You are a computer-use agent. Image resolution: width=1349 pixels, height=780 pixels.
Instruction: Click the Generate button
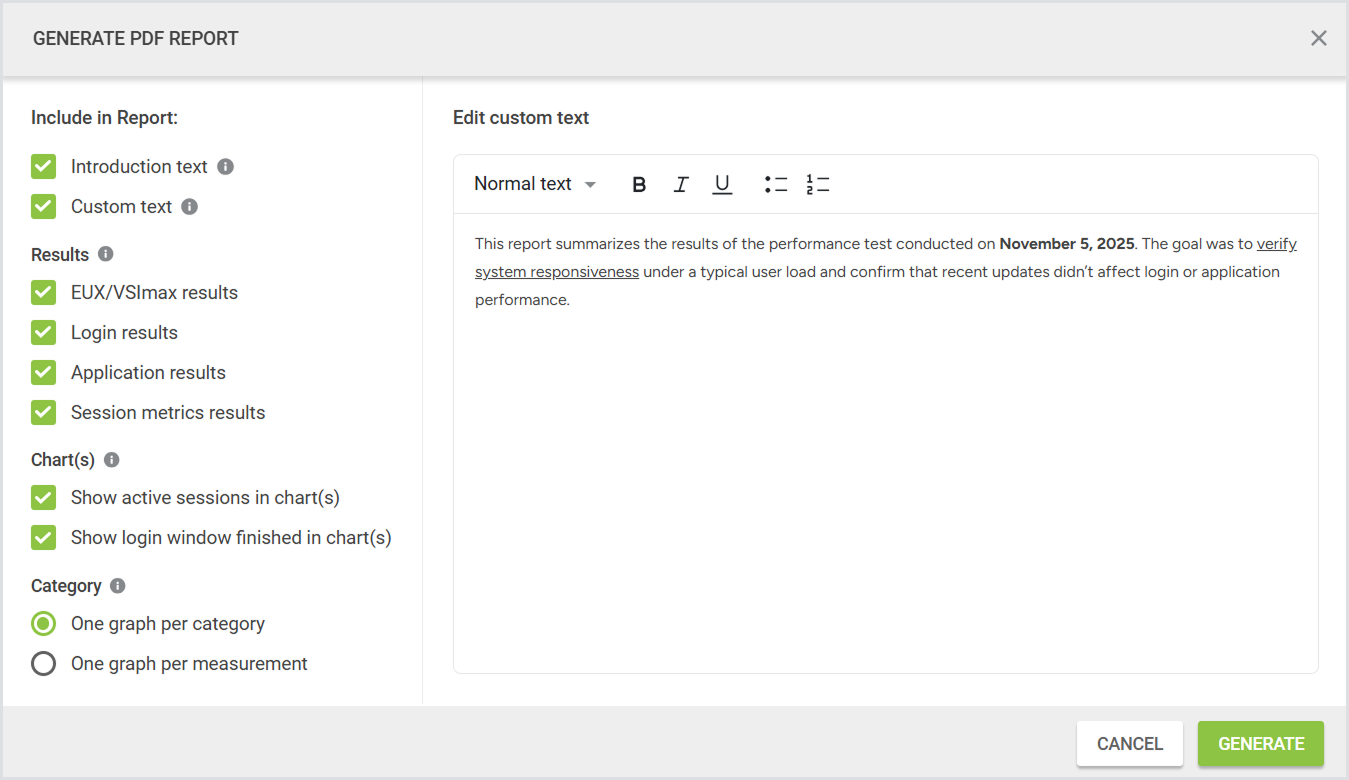tap(1260, 744)
